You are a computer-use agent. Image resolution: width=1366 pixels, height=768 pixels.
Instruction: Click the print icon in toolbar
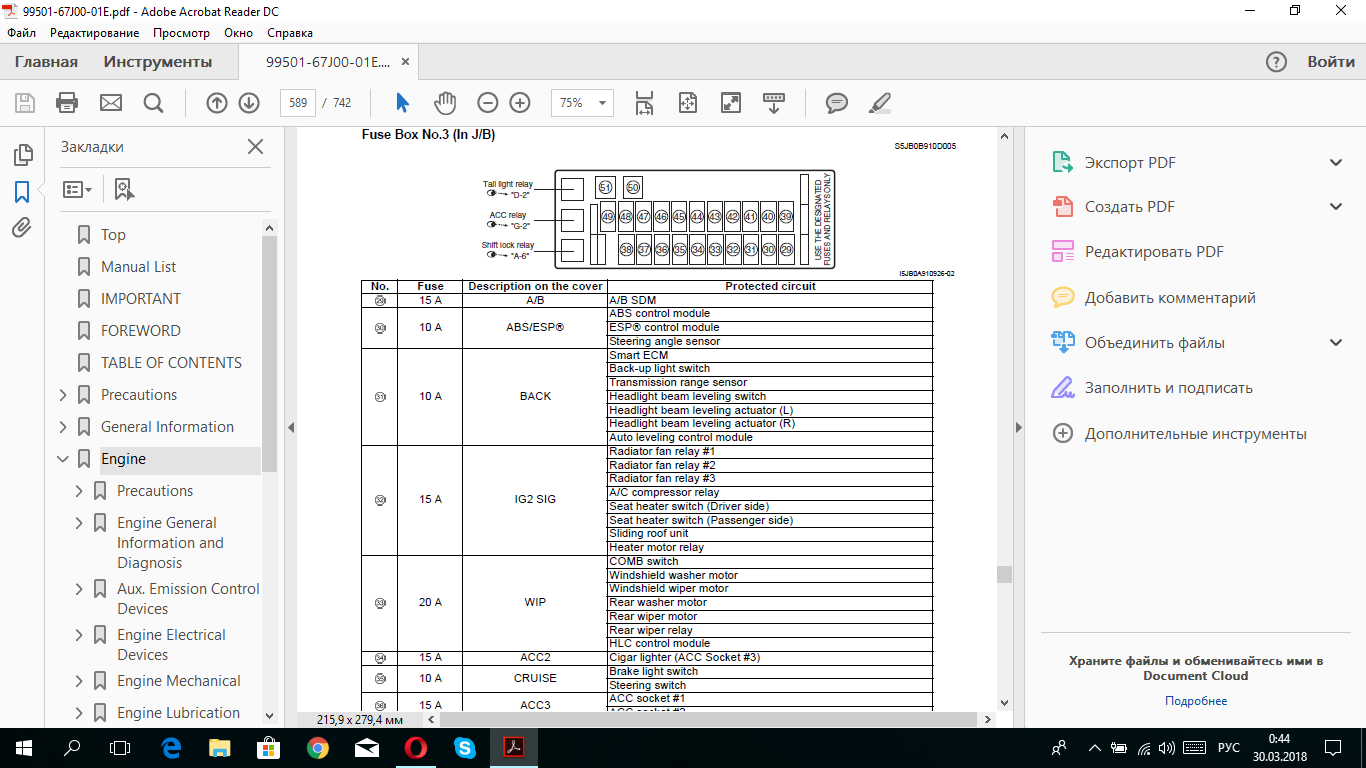pos(67,103)
